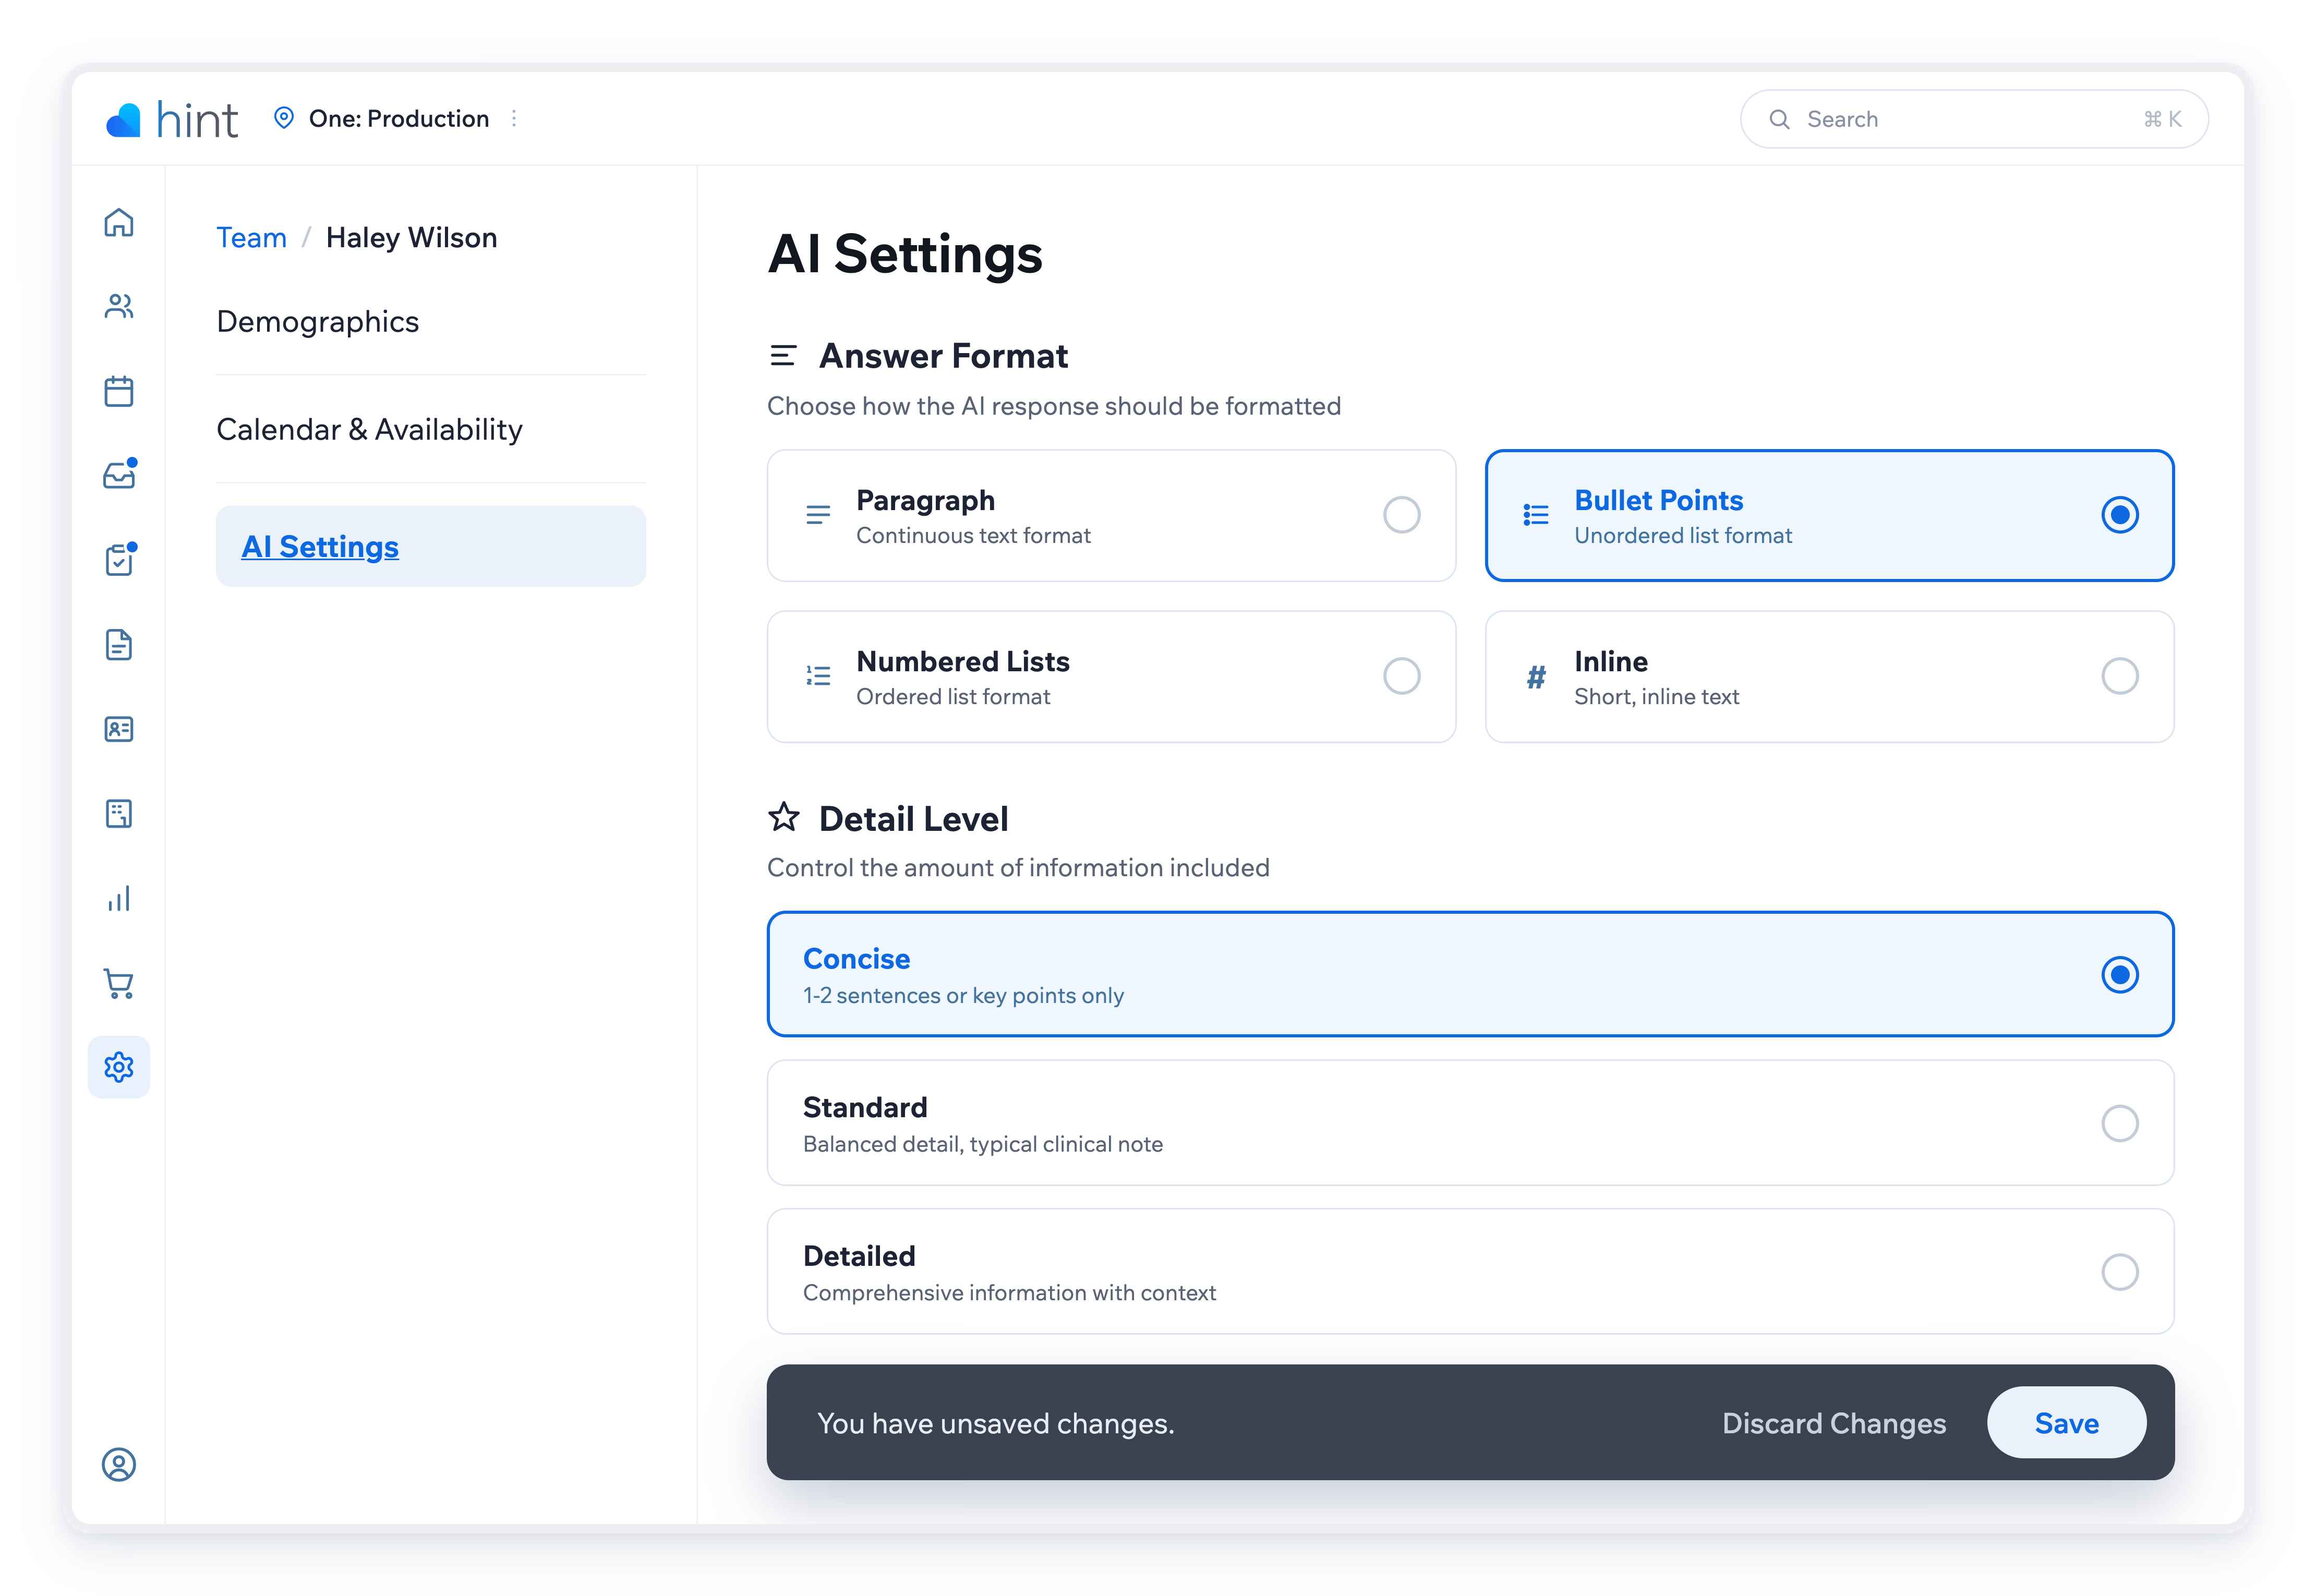
Task: Click the Search input field
Action: click(1974, 119)
